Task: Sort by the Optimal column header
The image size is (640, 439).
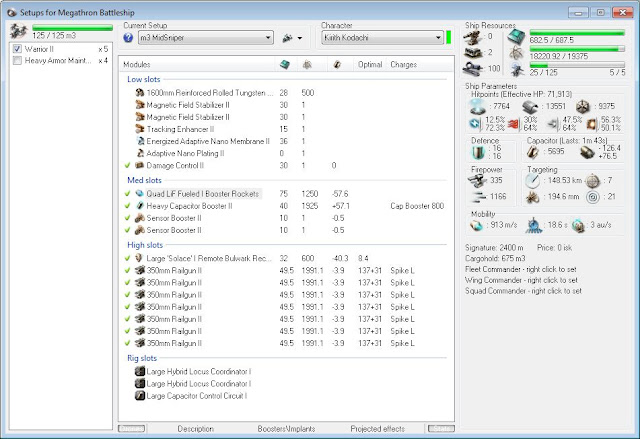Action: pyautogui.click(x=370, y=64)
